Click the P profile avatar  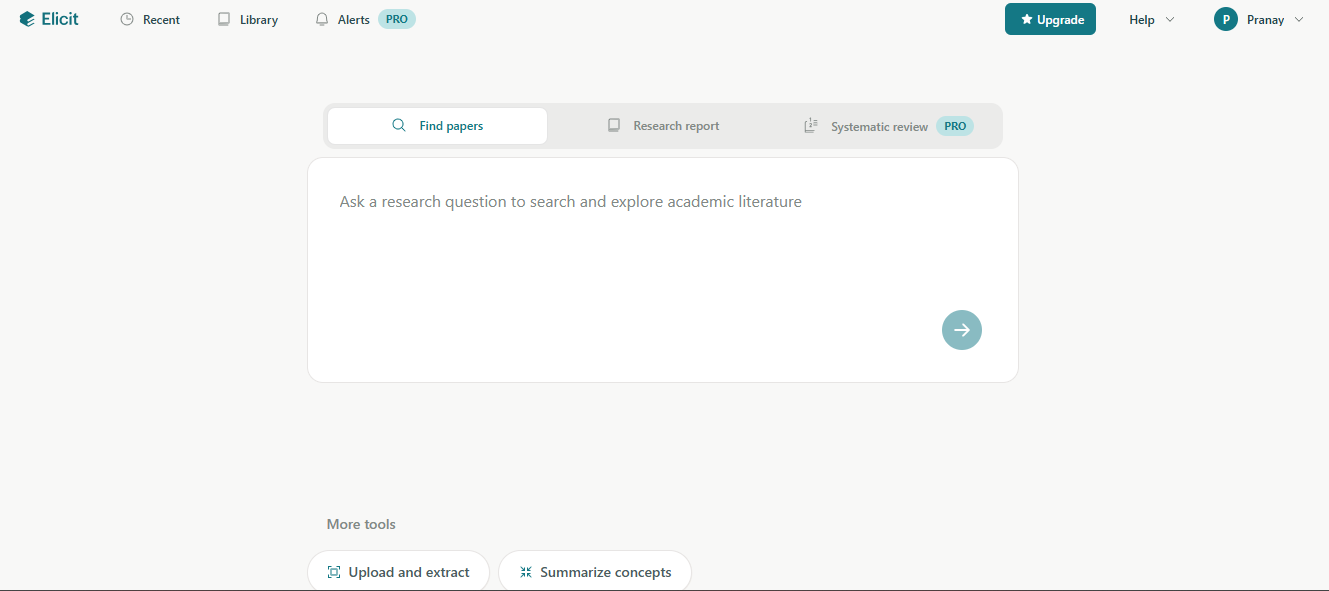[1226, 19]
